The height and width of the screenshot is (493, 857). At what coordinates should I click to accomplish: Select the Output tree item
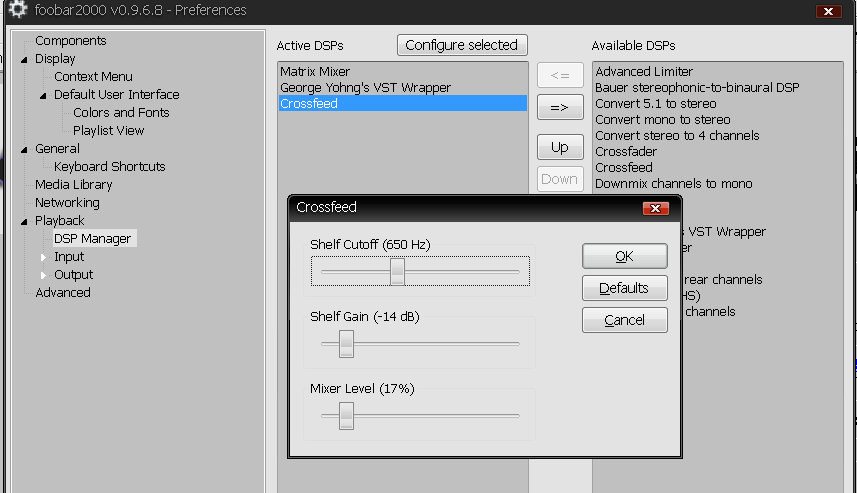pyautogui.click(x=73, y=275)
